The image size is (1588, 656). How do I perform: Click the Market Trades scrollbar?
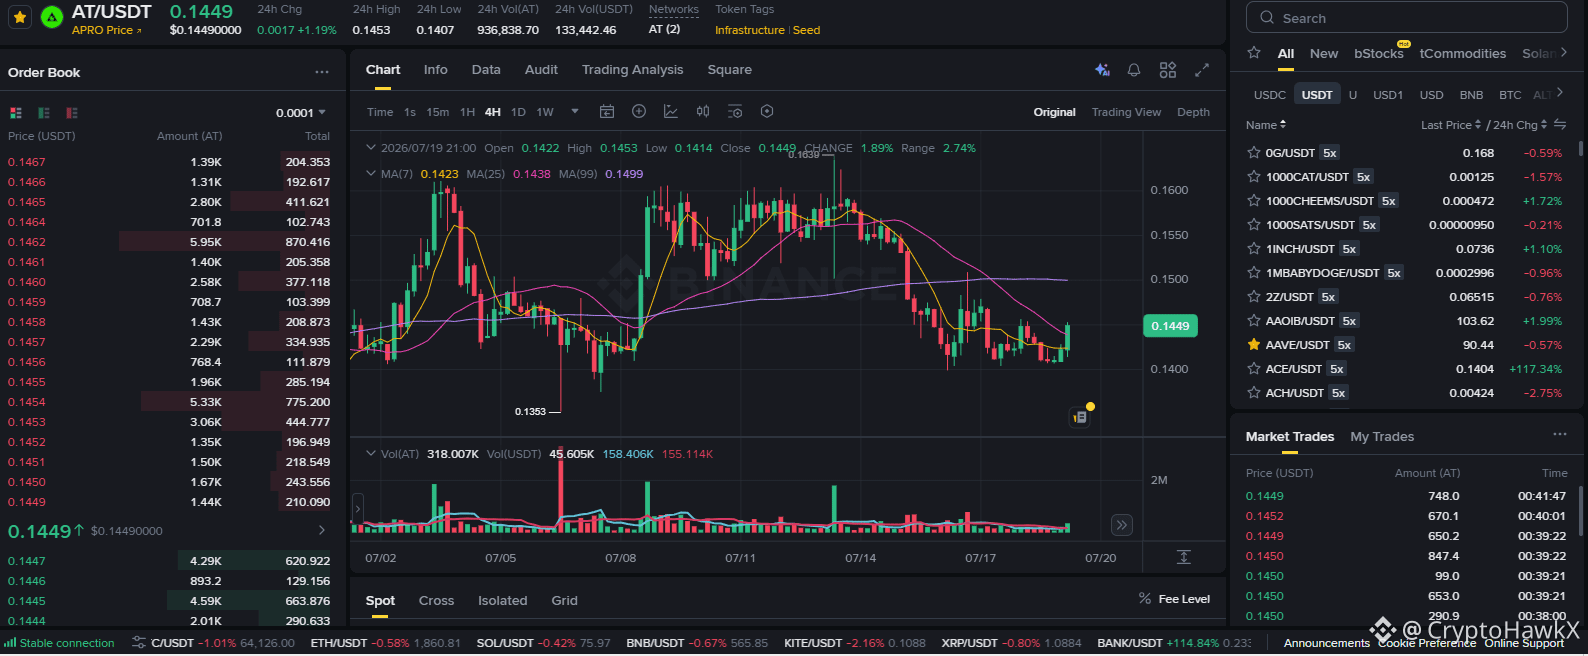point(1581,510)
